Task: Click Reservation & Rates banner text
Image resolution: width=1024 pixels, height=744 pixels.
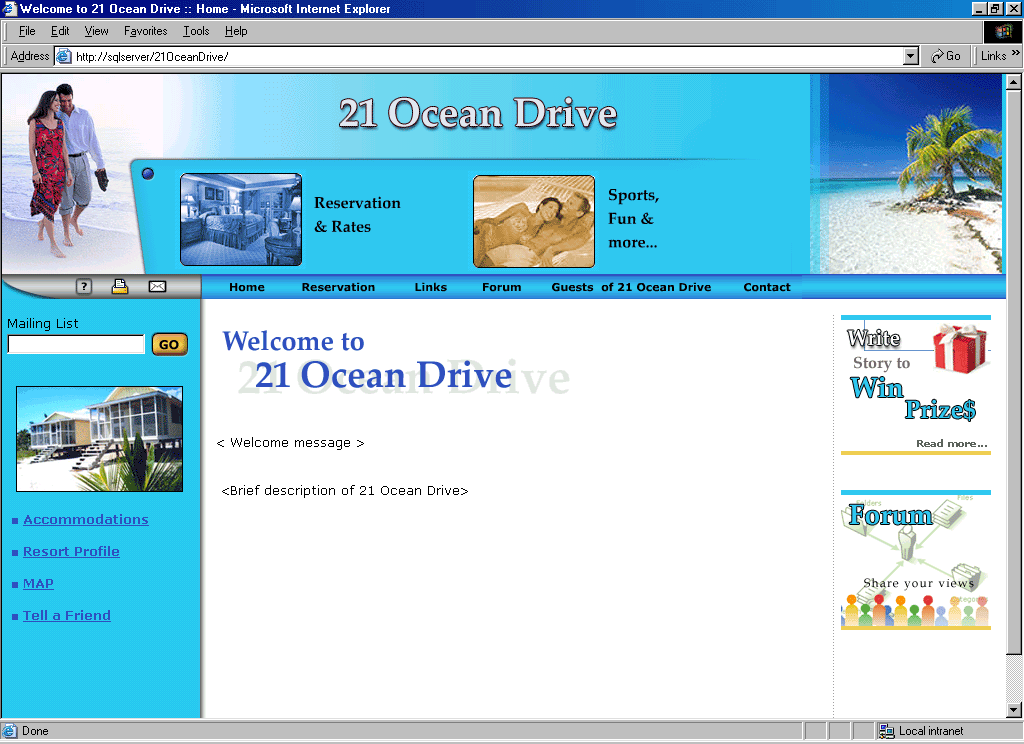Action: [x=357, y=214]
